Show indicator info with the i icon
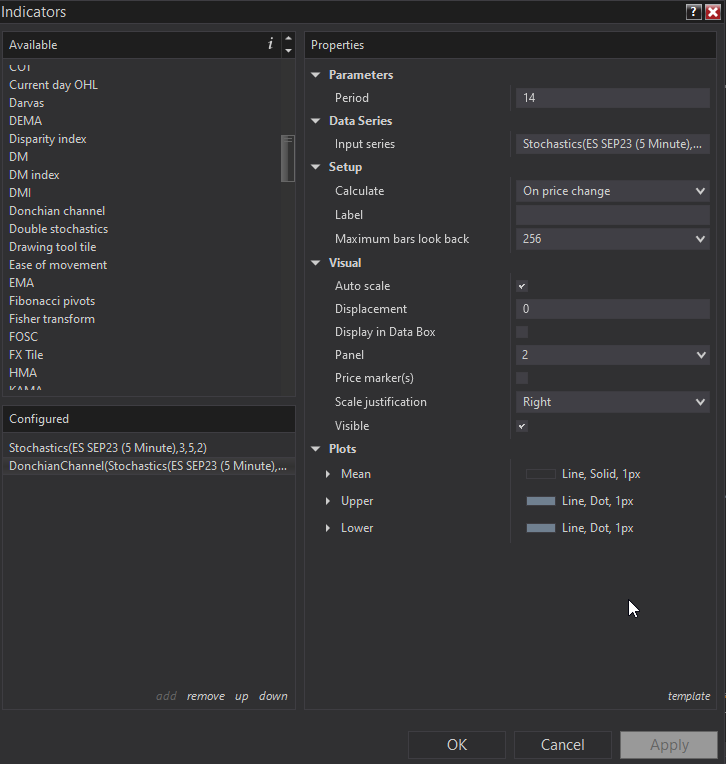Viewport: 726px width, 764px height. (x=270, y=44)
